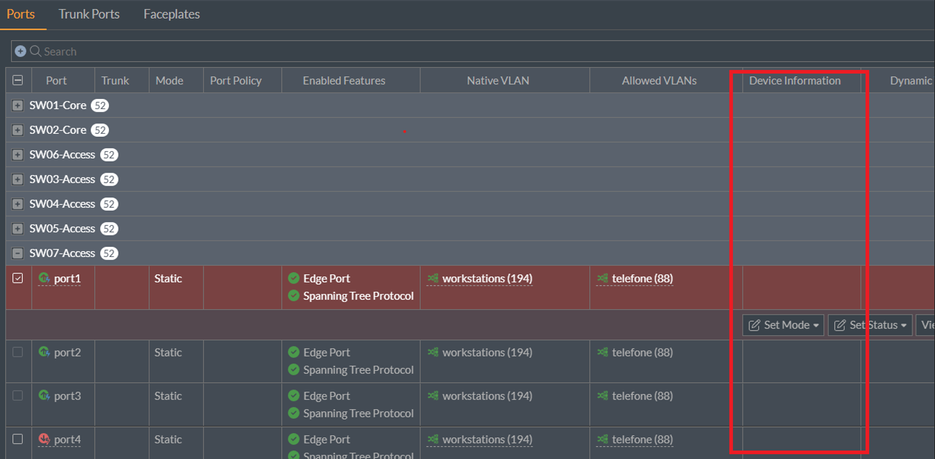Click the telefone VLAN icon on port2
This screenshot has height=459, width=935.
[x=602, y=352]
